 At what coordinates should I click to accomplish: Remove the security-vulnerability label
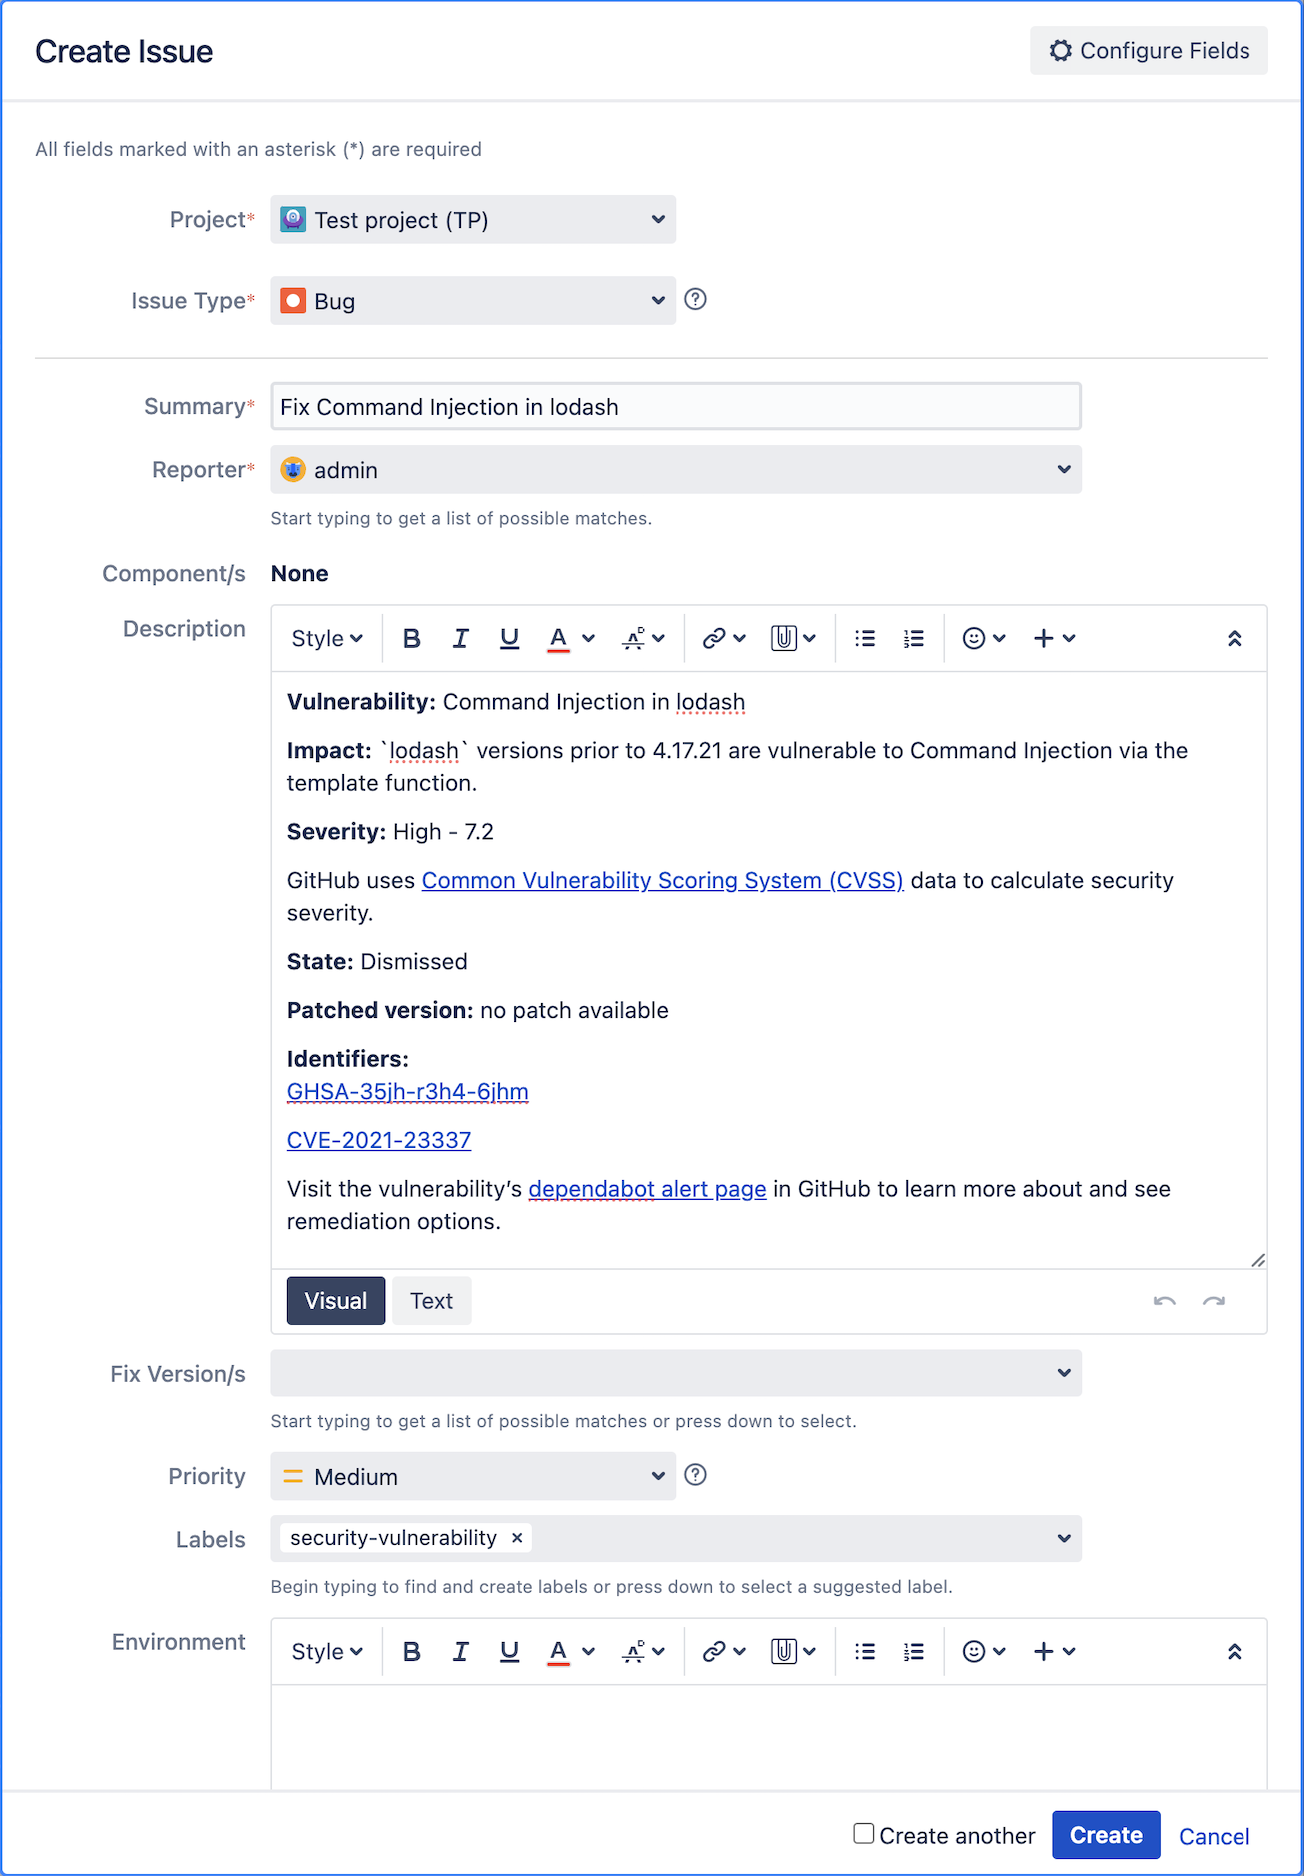(517, 1538)
